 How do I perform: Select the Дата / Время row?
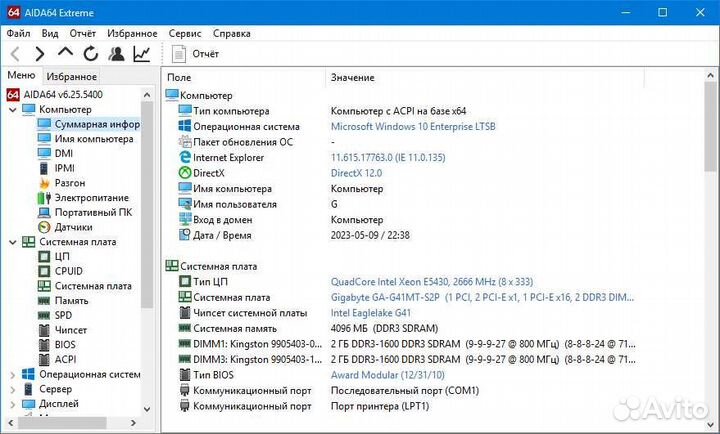294,235
